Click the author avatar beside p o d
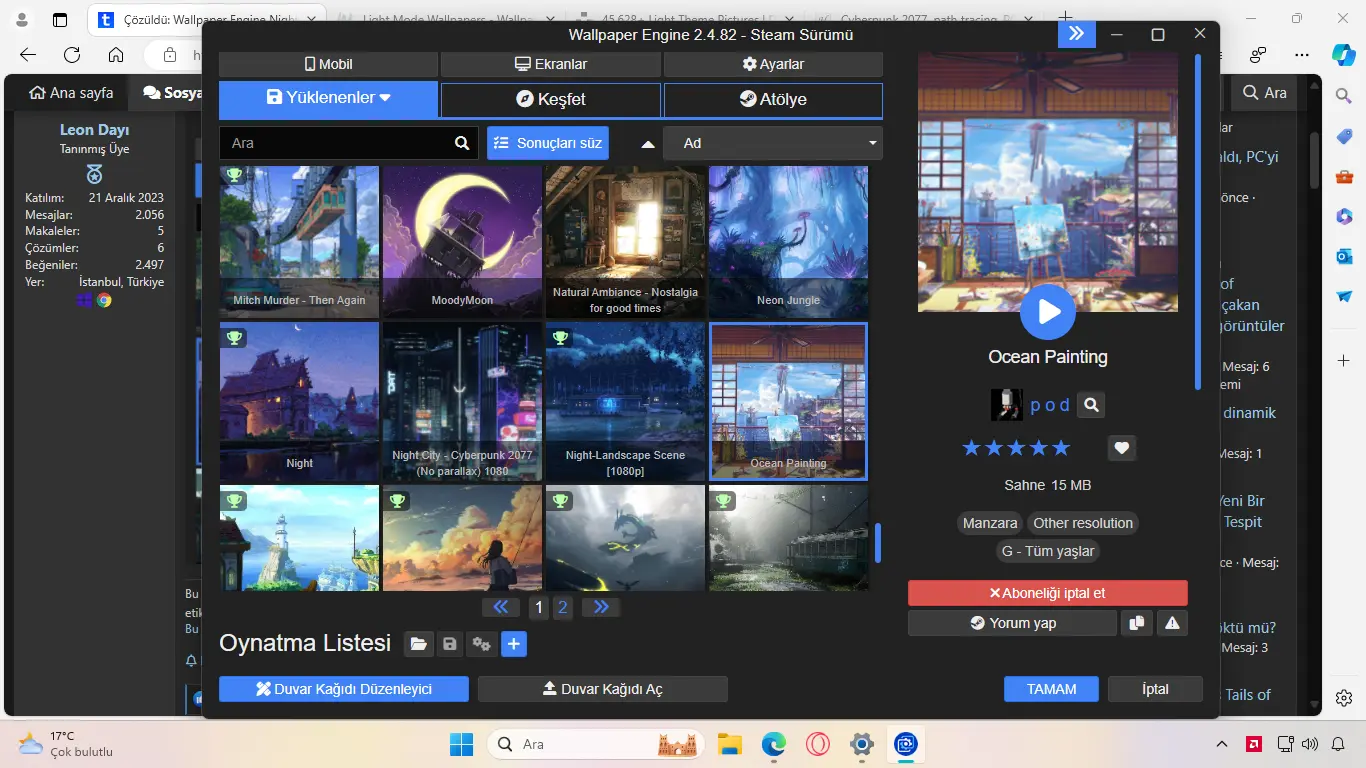The height and width of the screenshot is (768, 1366). coord(1007,404)
